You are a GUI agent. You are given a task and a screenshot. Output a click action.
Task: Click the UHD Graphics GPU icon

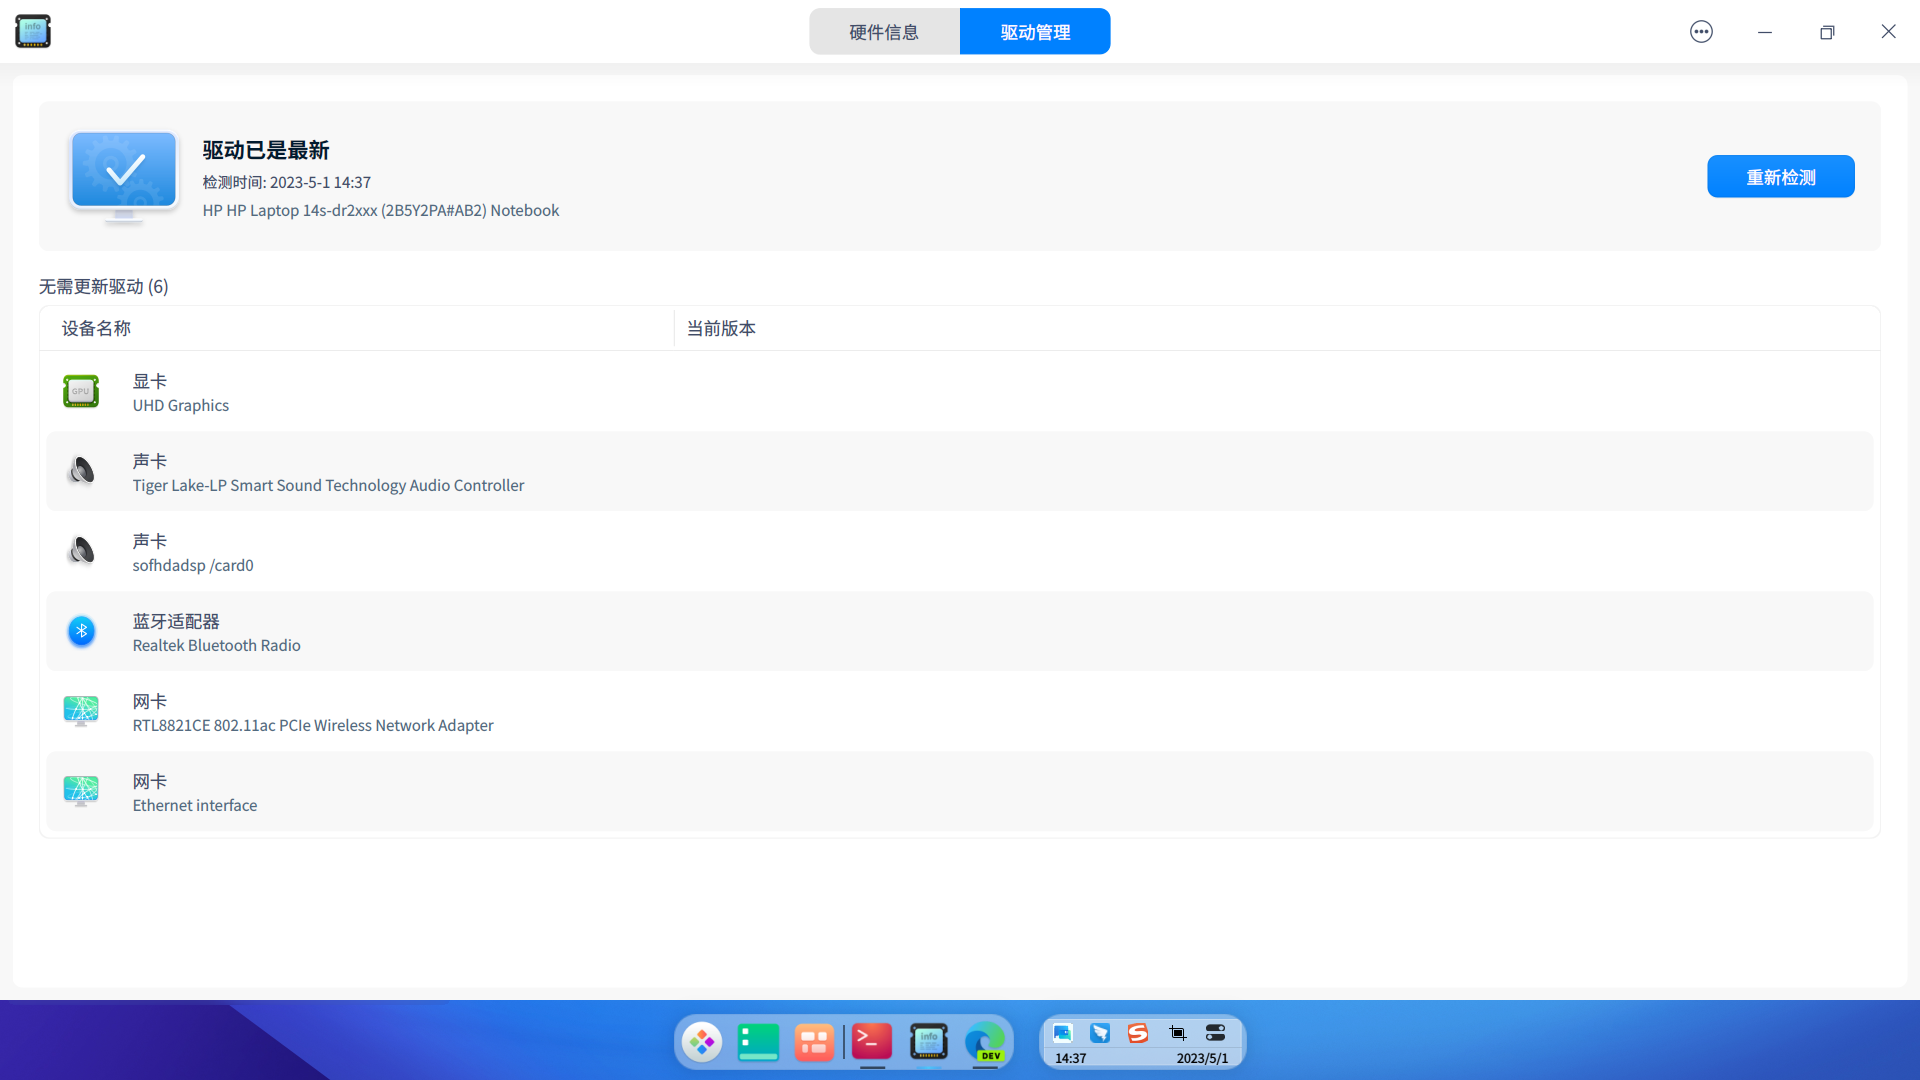(x=81, y=391)
